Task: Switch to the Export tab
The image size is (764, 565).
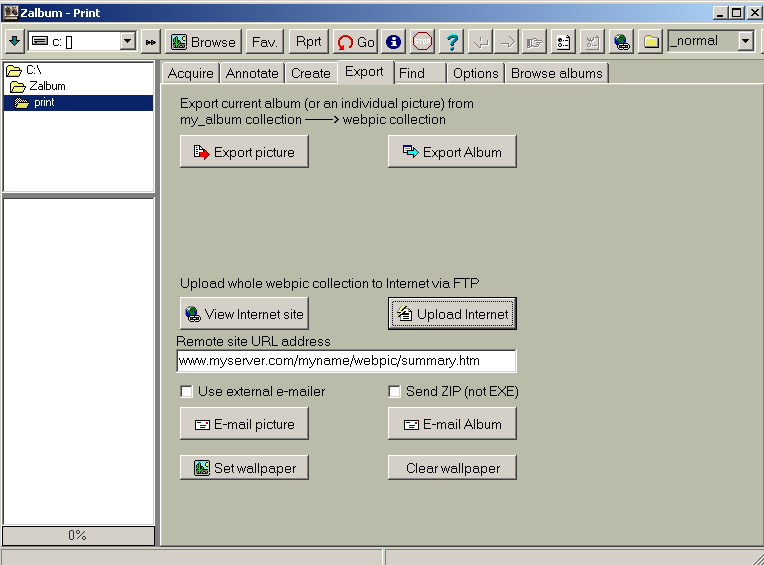Action: 364,72
